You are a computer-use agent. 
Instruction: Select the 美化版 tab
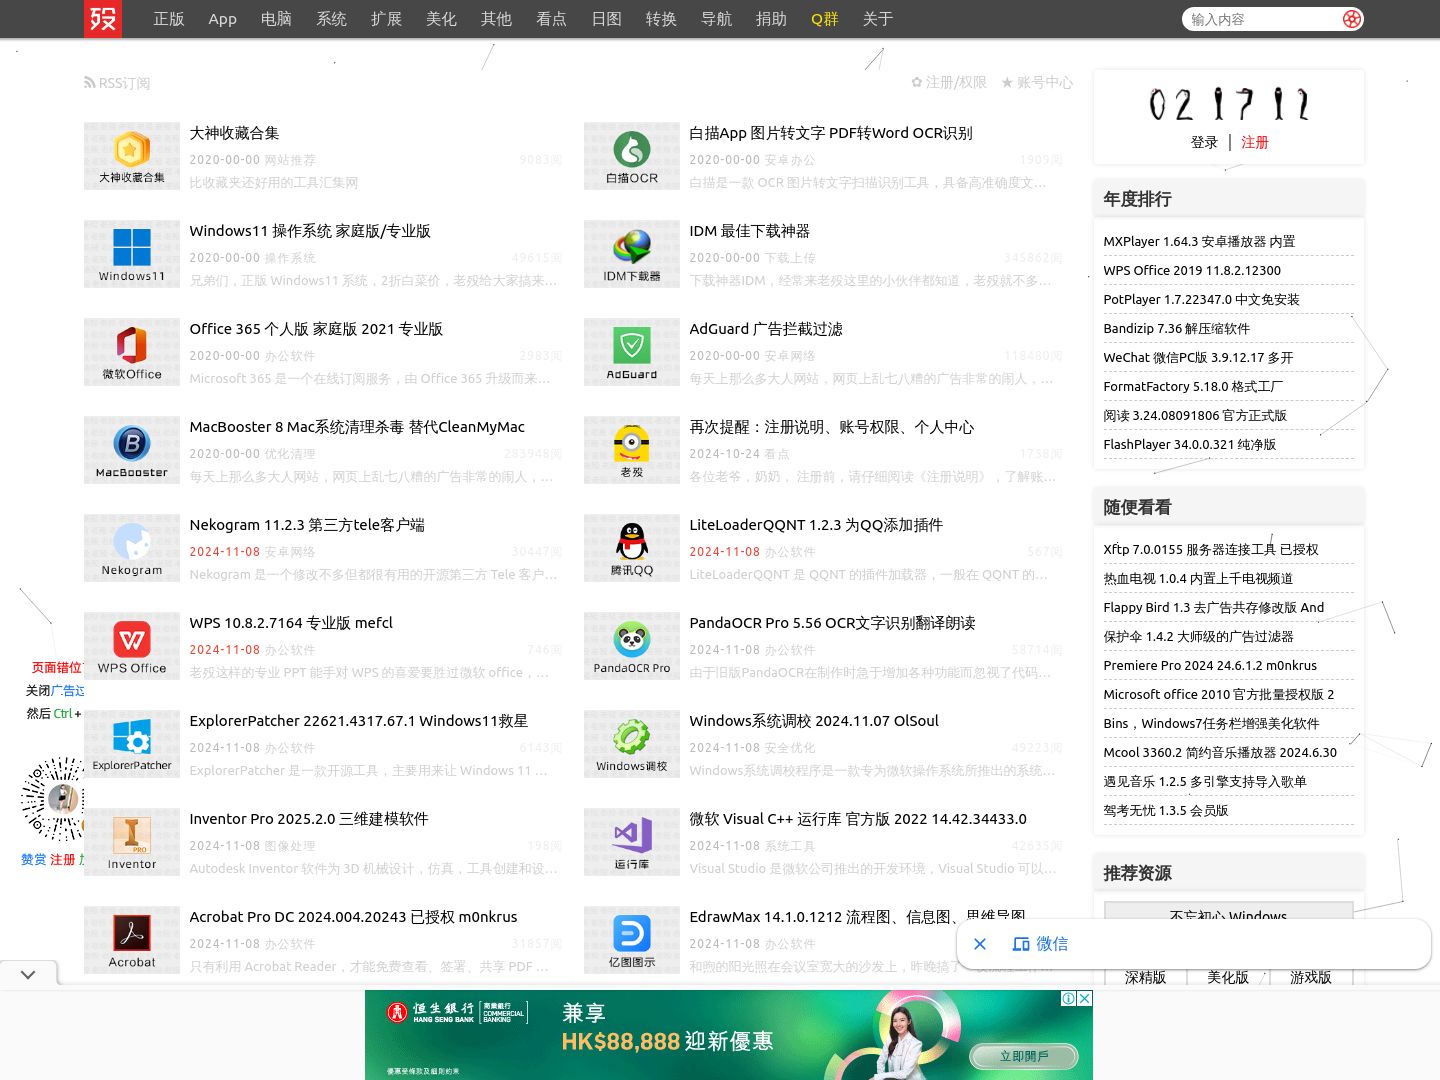[1228, 978]
